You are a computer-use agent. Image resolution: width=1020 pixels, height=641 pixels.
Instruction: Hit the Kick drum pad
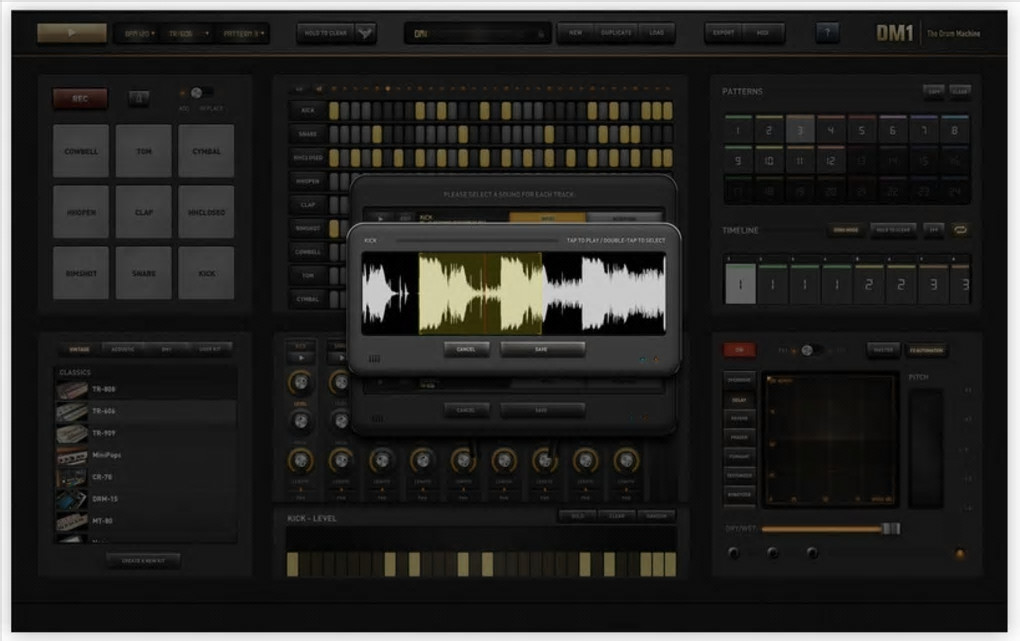206,273
